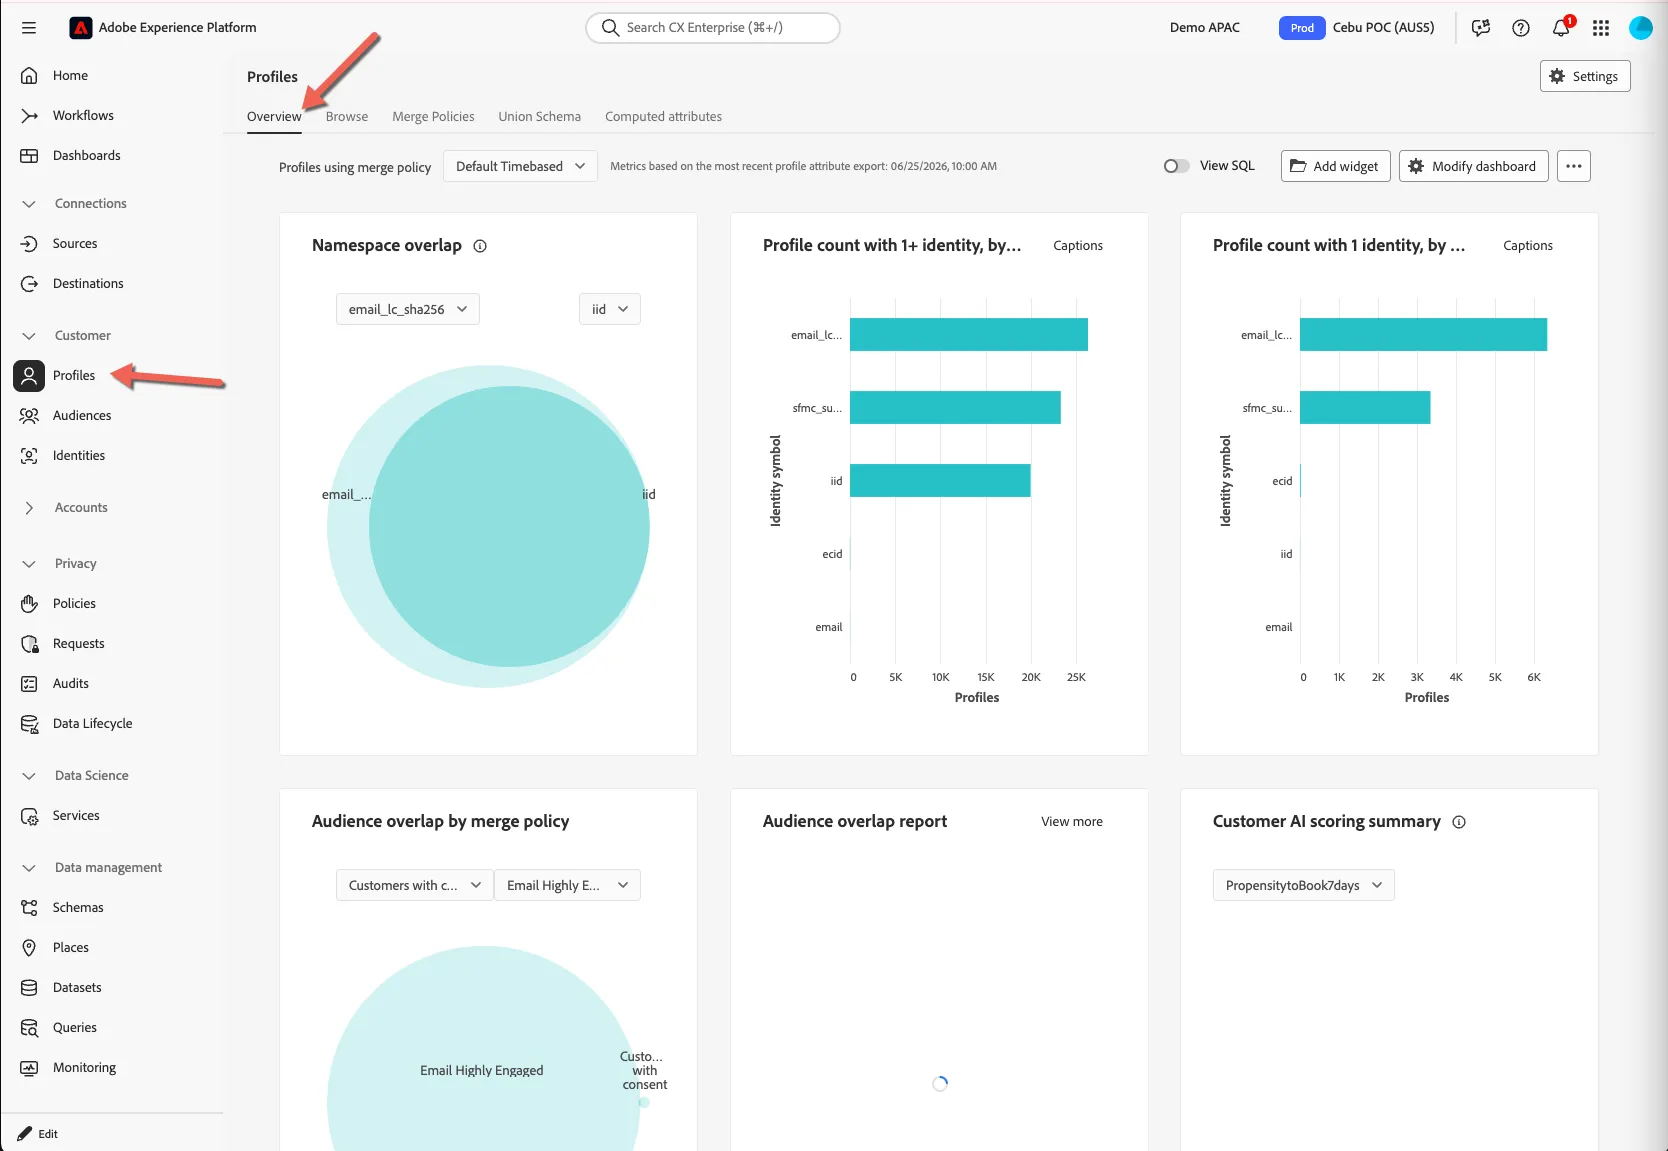Viewport: 1668px width, 1151px height.
Task: Switch to the Merge Policies tab
Action: (x=433, y=117)
